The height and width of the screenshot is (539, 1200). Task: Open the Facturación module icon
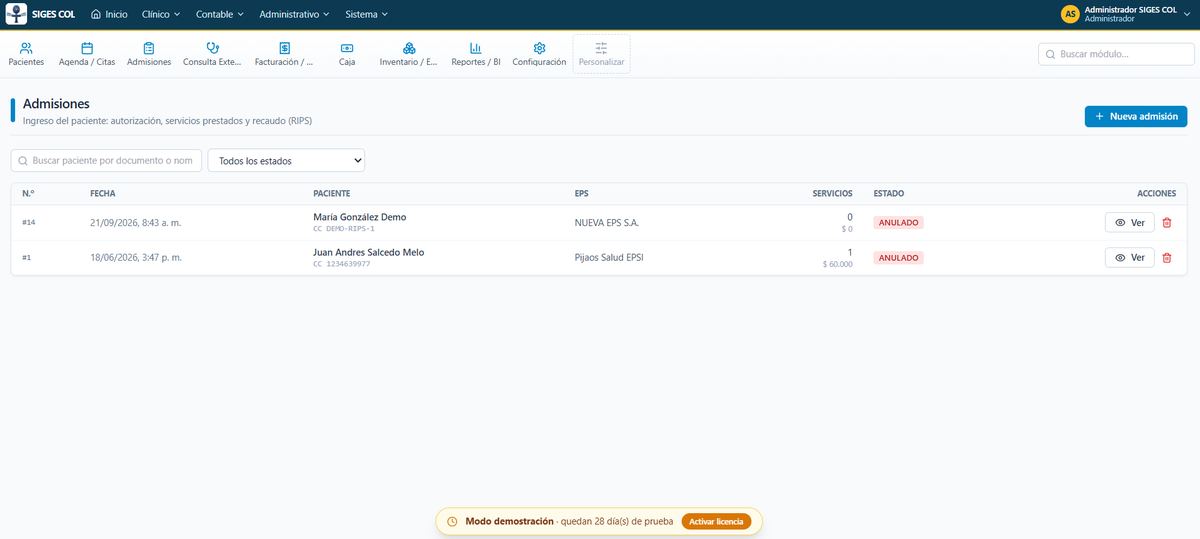(x=285, y=48)
